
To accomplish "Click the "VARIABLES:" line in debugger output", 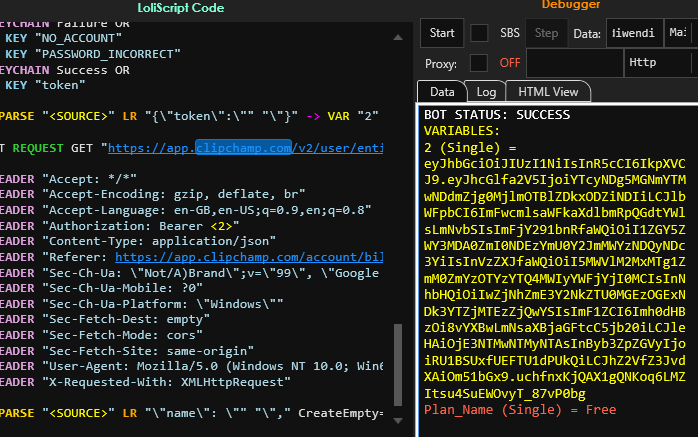I will point(462,131).
